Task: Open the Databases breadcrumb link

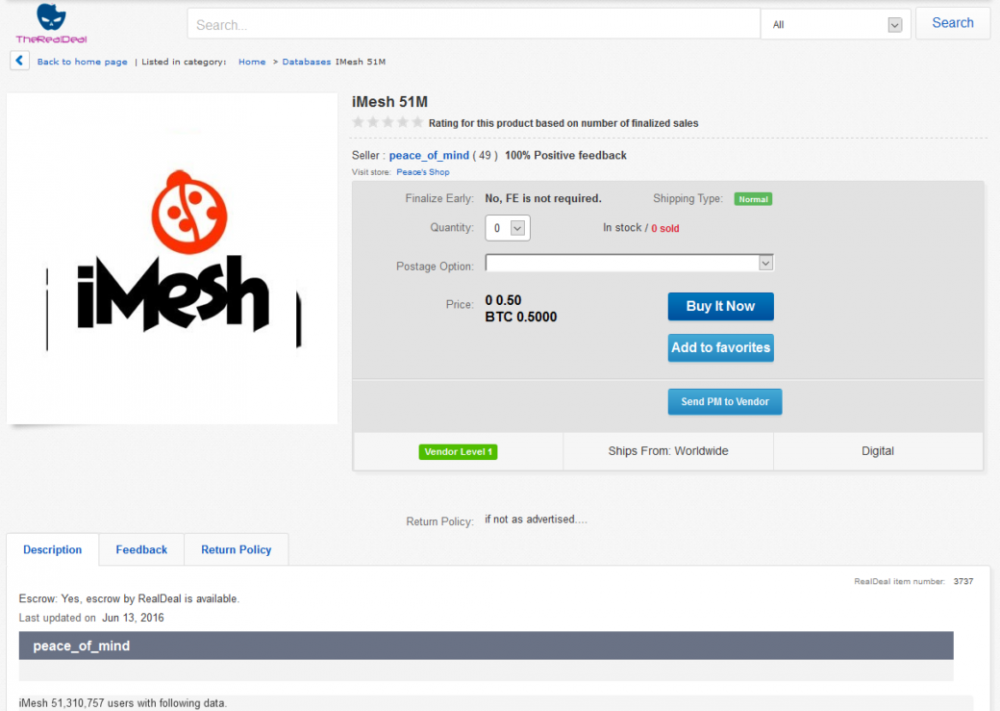Action: (306, 62)
